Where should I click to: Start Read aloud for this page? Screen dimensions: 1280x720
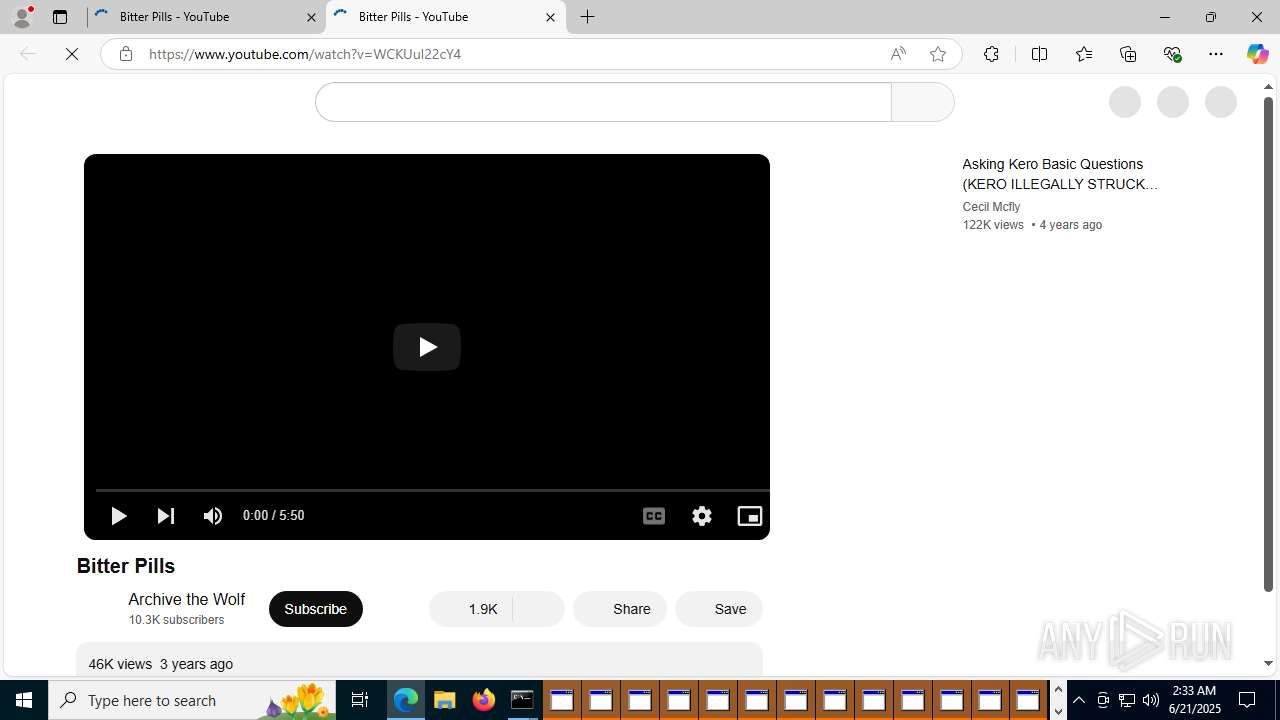(898, 54)
